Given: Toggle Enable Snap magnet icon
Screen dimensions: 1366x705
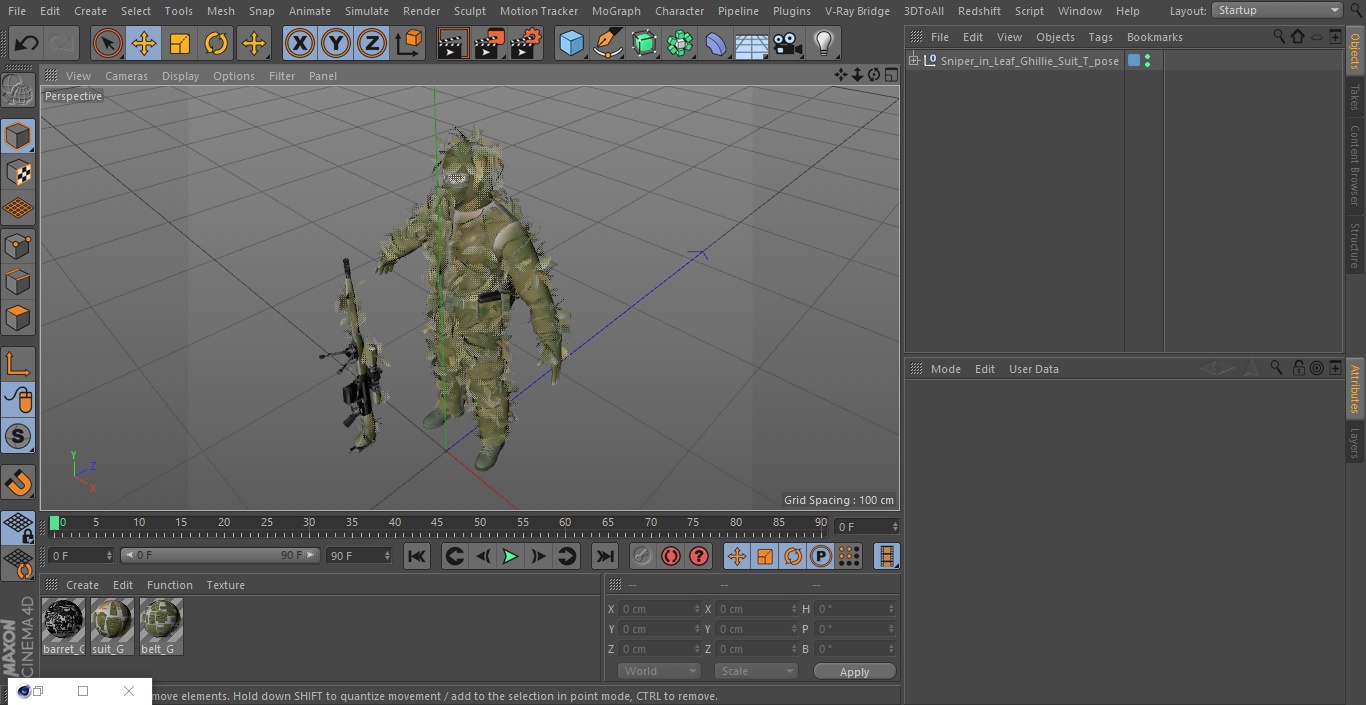Looking at the screenshot, I should [x=18, y=483].
